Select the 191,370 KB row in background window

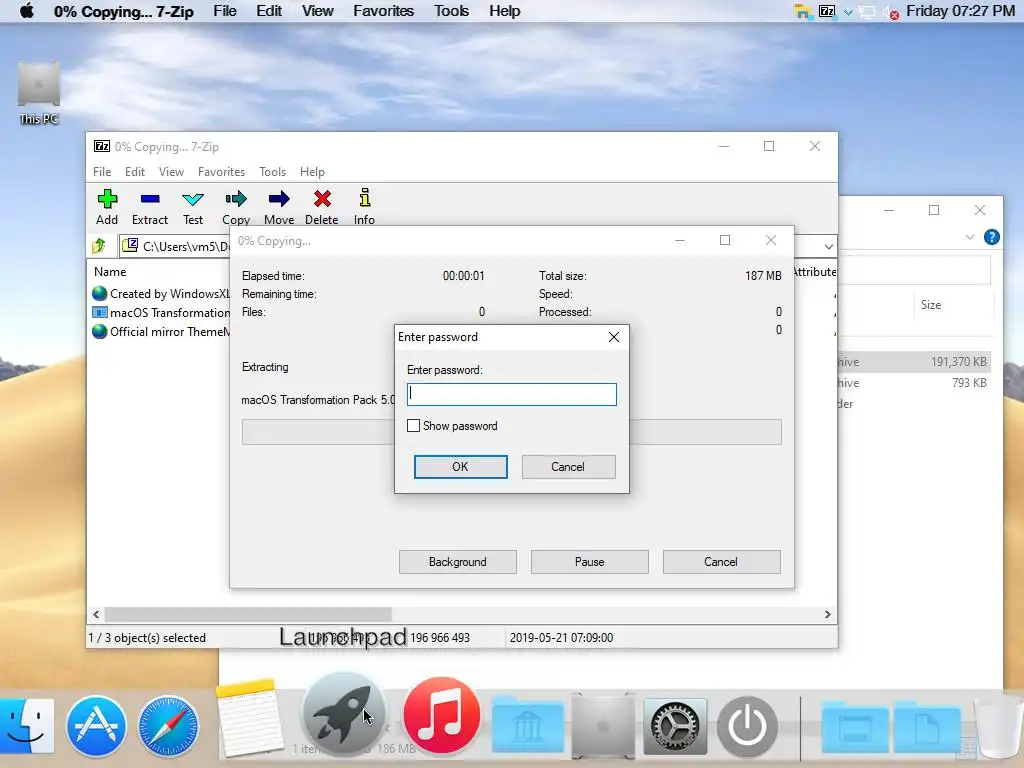[914, 362]
